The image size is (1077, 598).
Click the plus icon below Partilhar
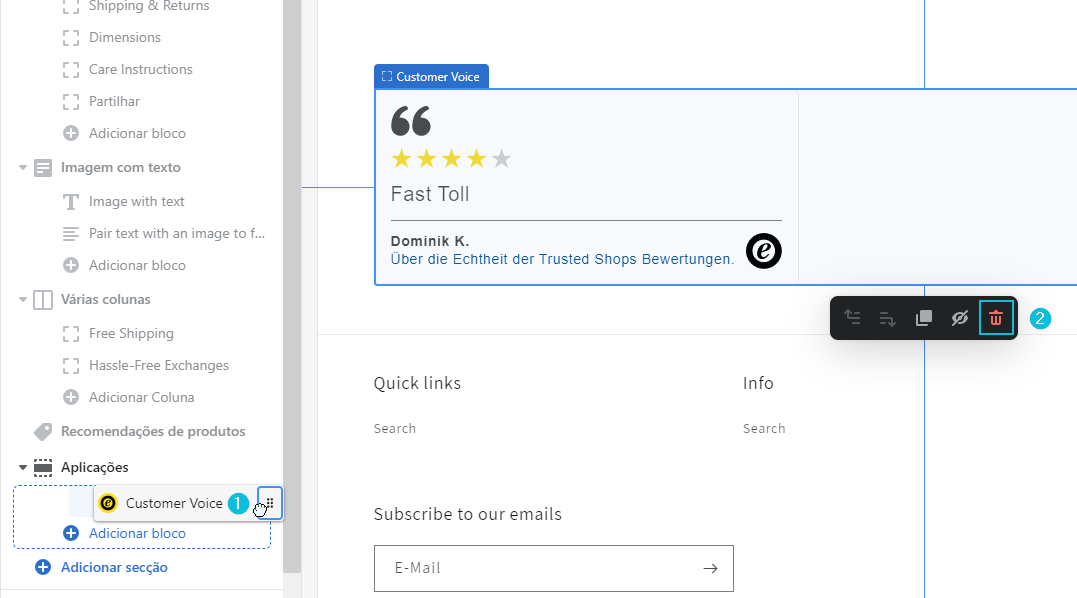click(71, 133)
